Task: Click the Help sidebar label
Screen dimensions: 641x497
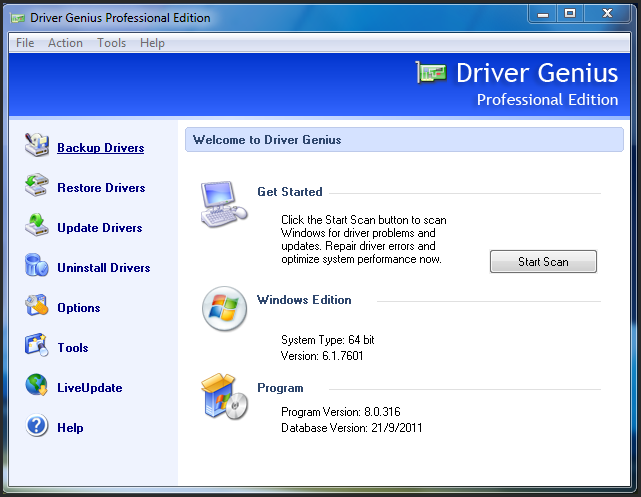Action: pyautogui.click(x=70, y=428)
